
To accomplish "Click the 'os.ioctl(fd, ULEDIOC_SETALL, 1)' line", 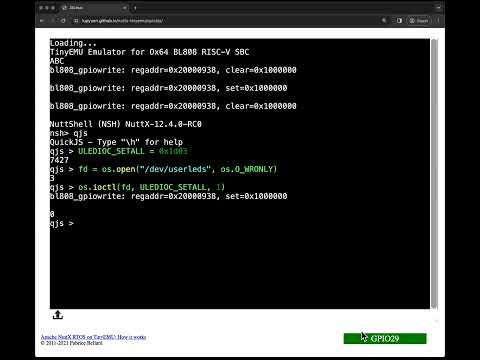I will coord(151,187).
